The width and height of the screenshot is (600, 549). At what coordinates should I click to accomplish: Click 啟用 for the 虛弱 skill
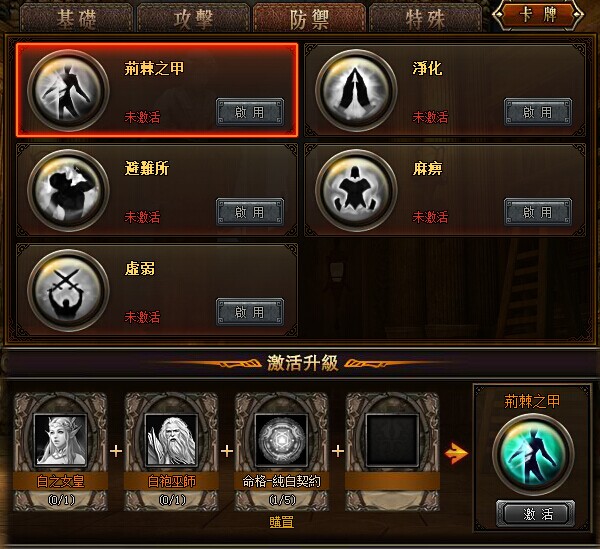(x=250, y=312)
